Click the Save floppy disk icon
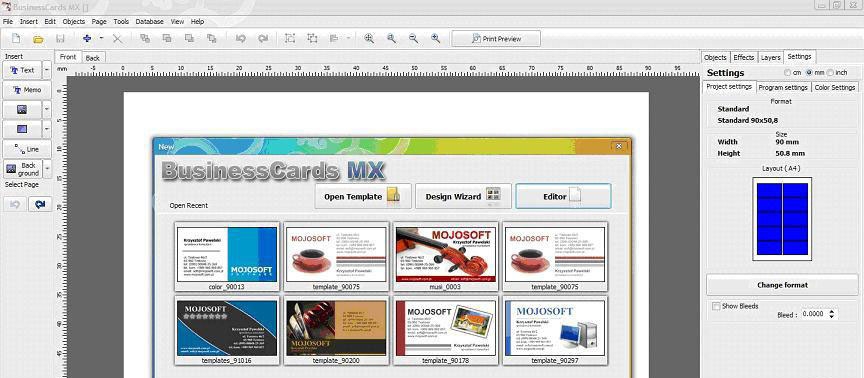864x378 pixels. point(61,39)
